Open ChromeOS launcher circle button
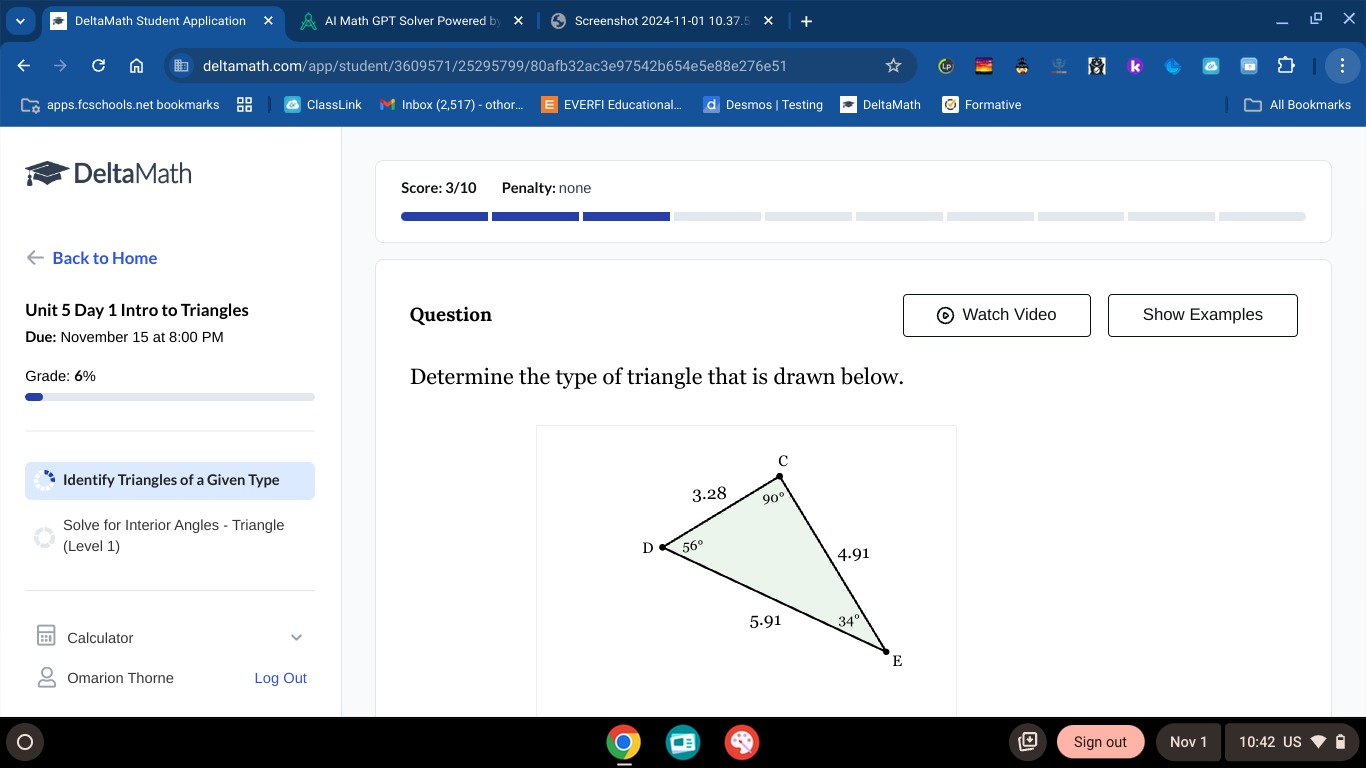 [x=25, y=742]
